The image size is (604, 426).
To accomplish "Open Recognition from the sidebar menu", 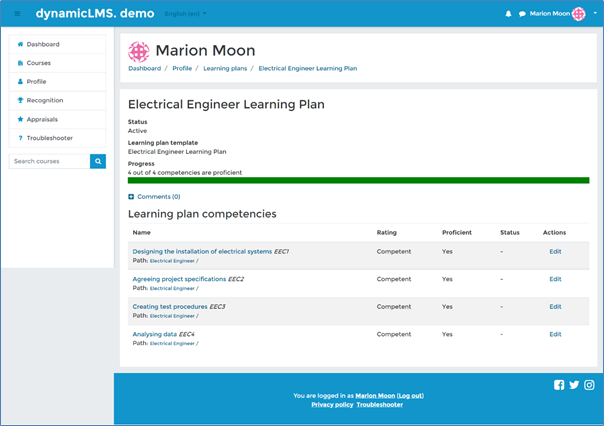I will 57,100.
